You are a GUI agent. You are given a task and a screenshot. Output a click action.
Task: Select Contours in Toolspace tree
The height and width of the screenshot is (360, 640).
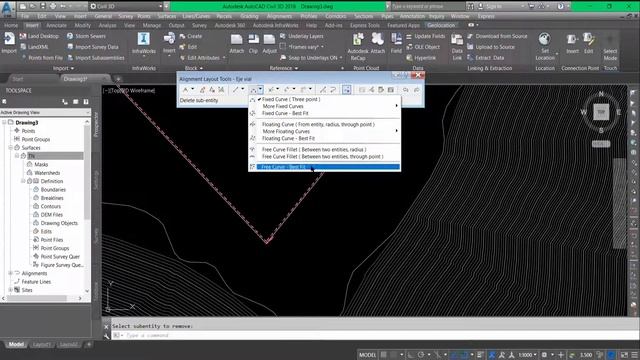(51, 206)
